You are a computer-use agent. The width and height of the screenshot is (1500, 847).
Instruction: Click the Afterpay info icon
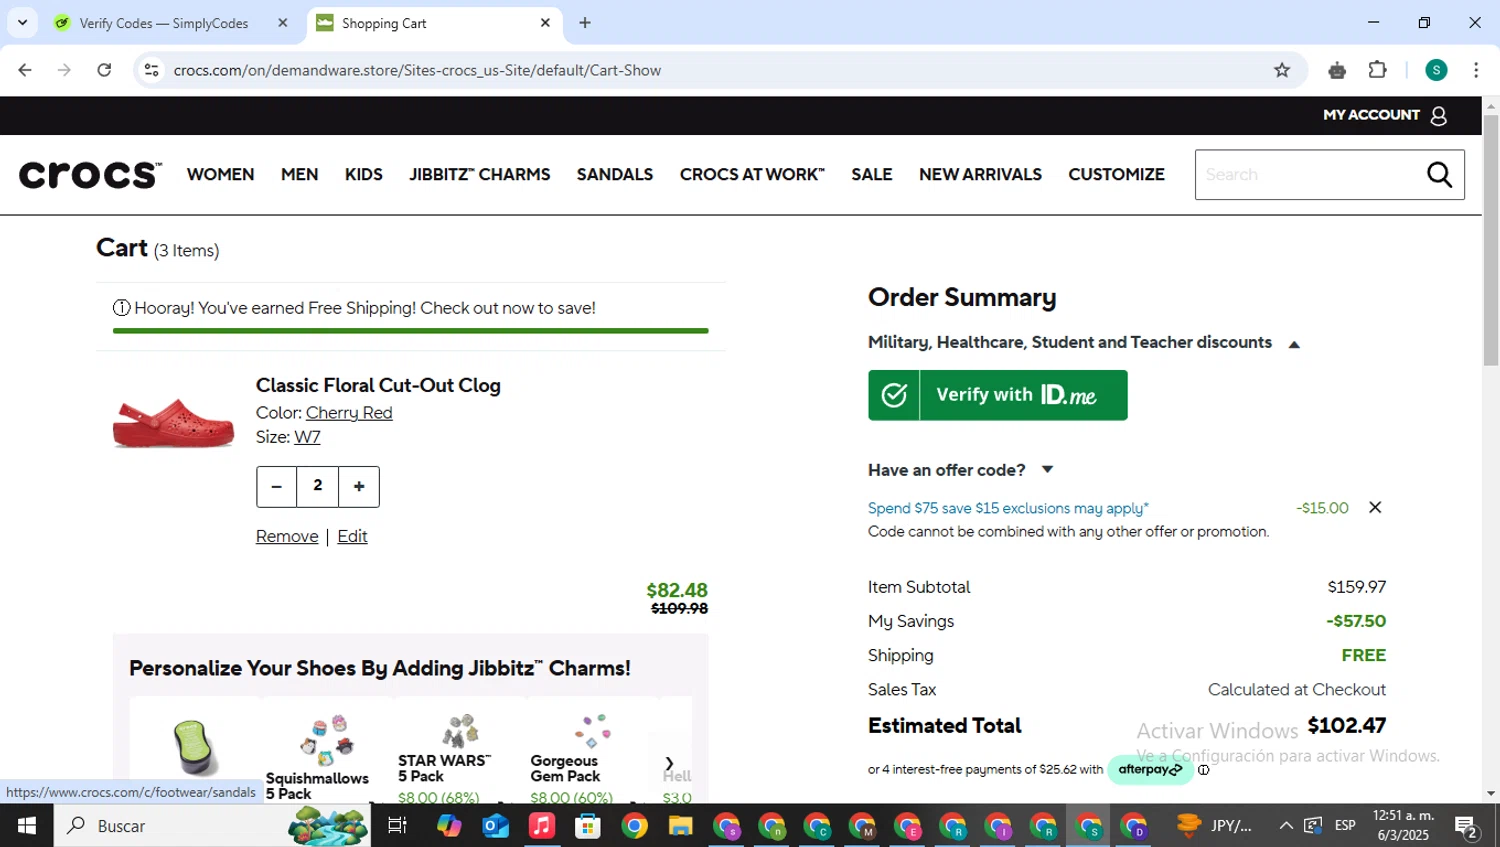[1204, 770]
